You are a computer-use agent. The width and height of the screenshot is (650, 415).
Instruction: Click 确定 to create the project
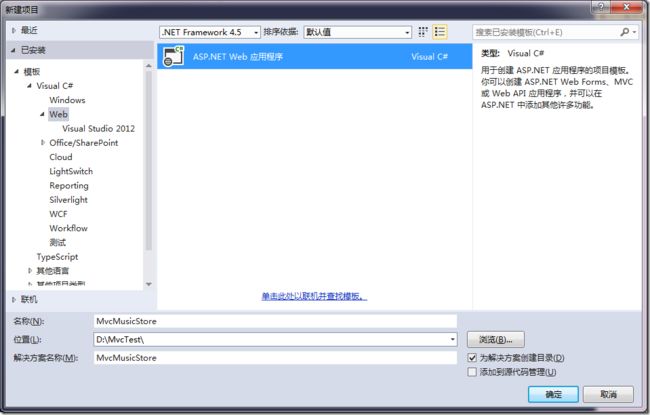[553, 394]
